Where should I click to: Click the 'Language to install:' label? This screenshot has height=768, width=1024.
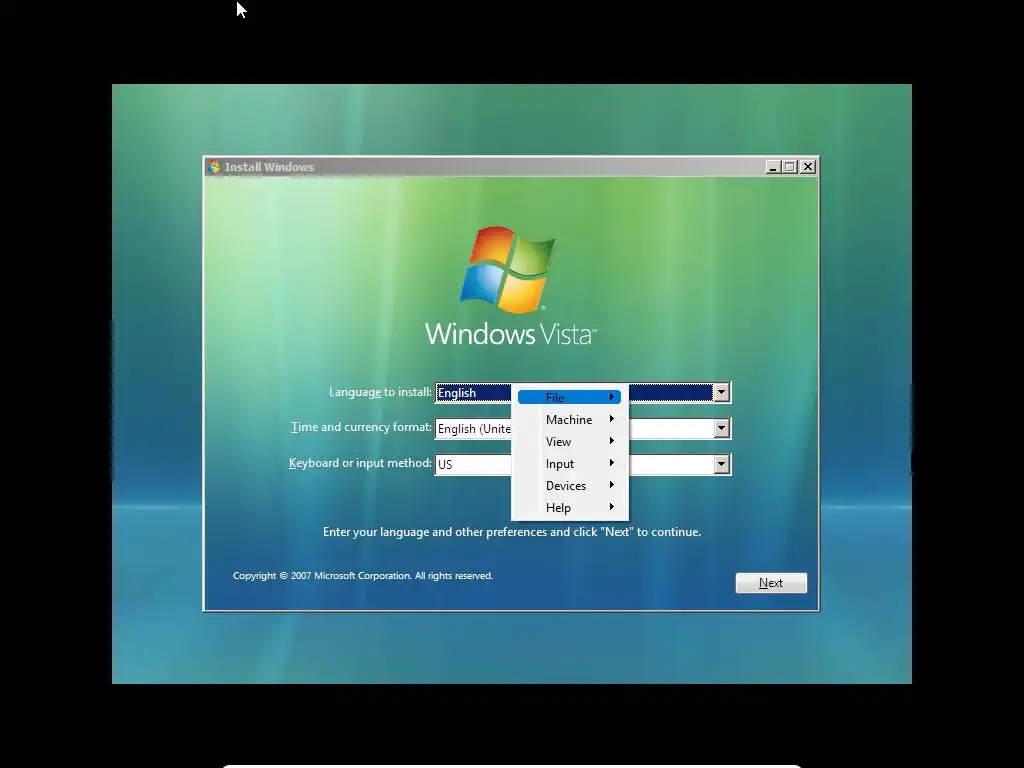click(380, 392)
